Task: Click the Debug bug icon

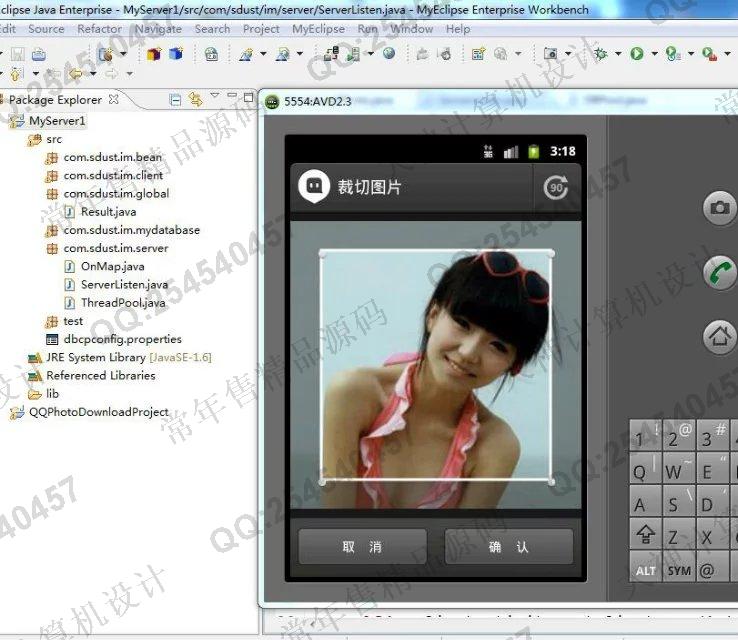Action: point(600,54)
